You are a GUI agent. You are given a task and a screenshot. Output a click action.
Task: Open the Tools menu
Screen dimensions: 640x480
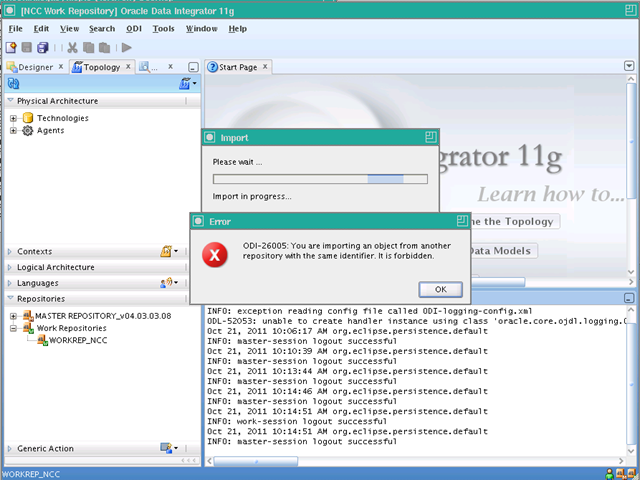(164, 29)
